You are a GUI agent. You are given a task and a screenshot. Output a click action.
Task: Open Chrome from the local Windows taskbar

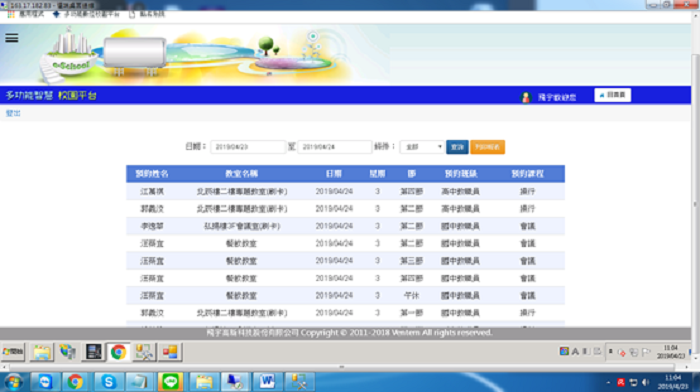[x=75, y=382]
